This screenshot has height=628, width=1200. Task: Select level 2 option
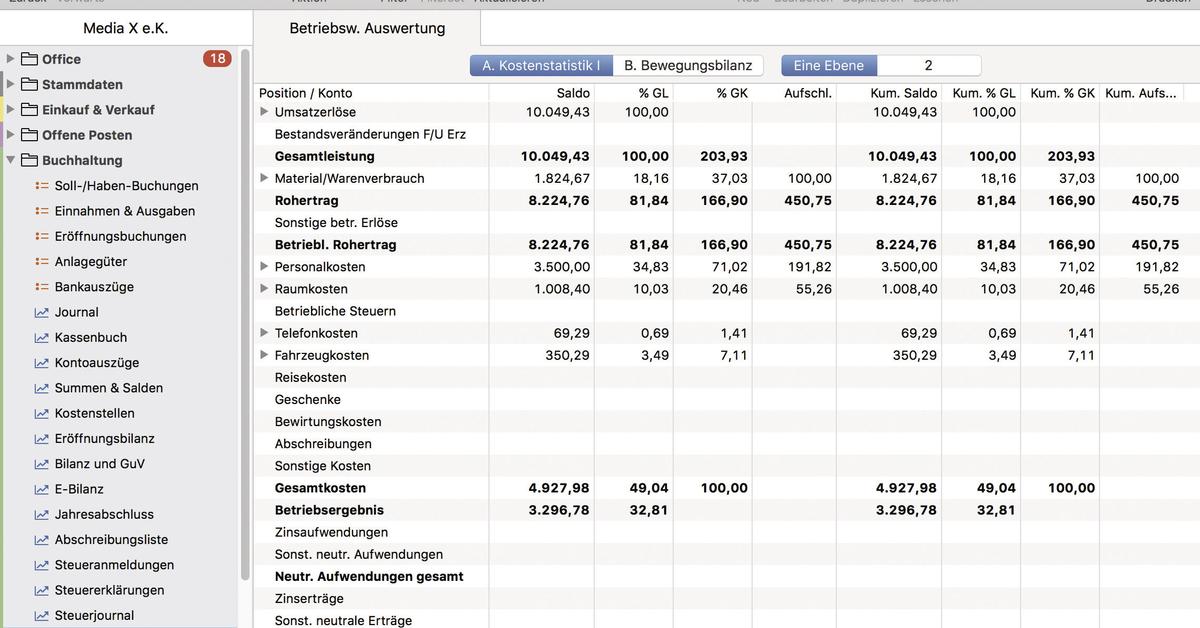coord(929,65)
